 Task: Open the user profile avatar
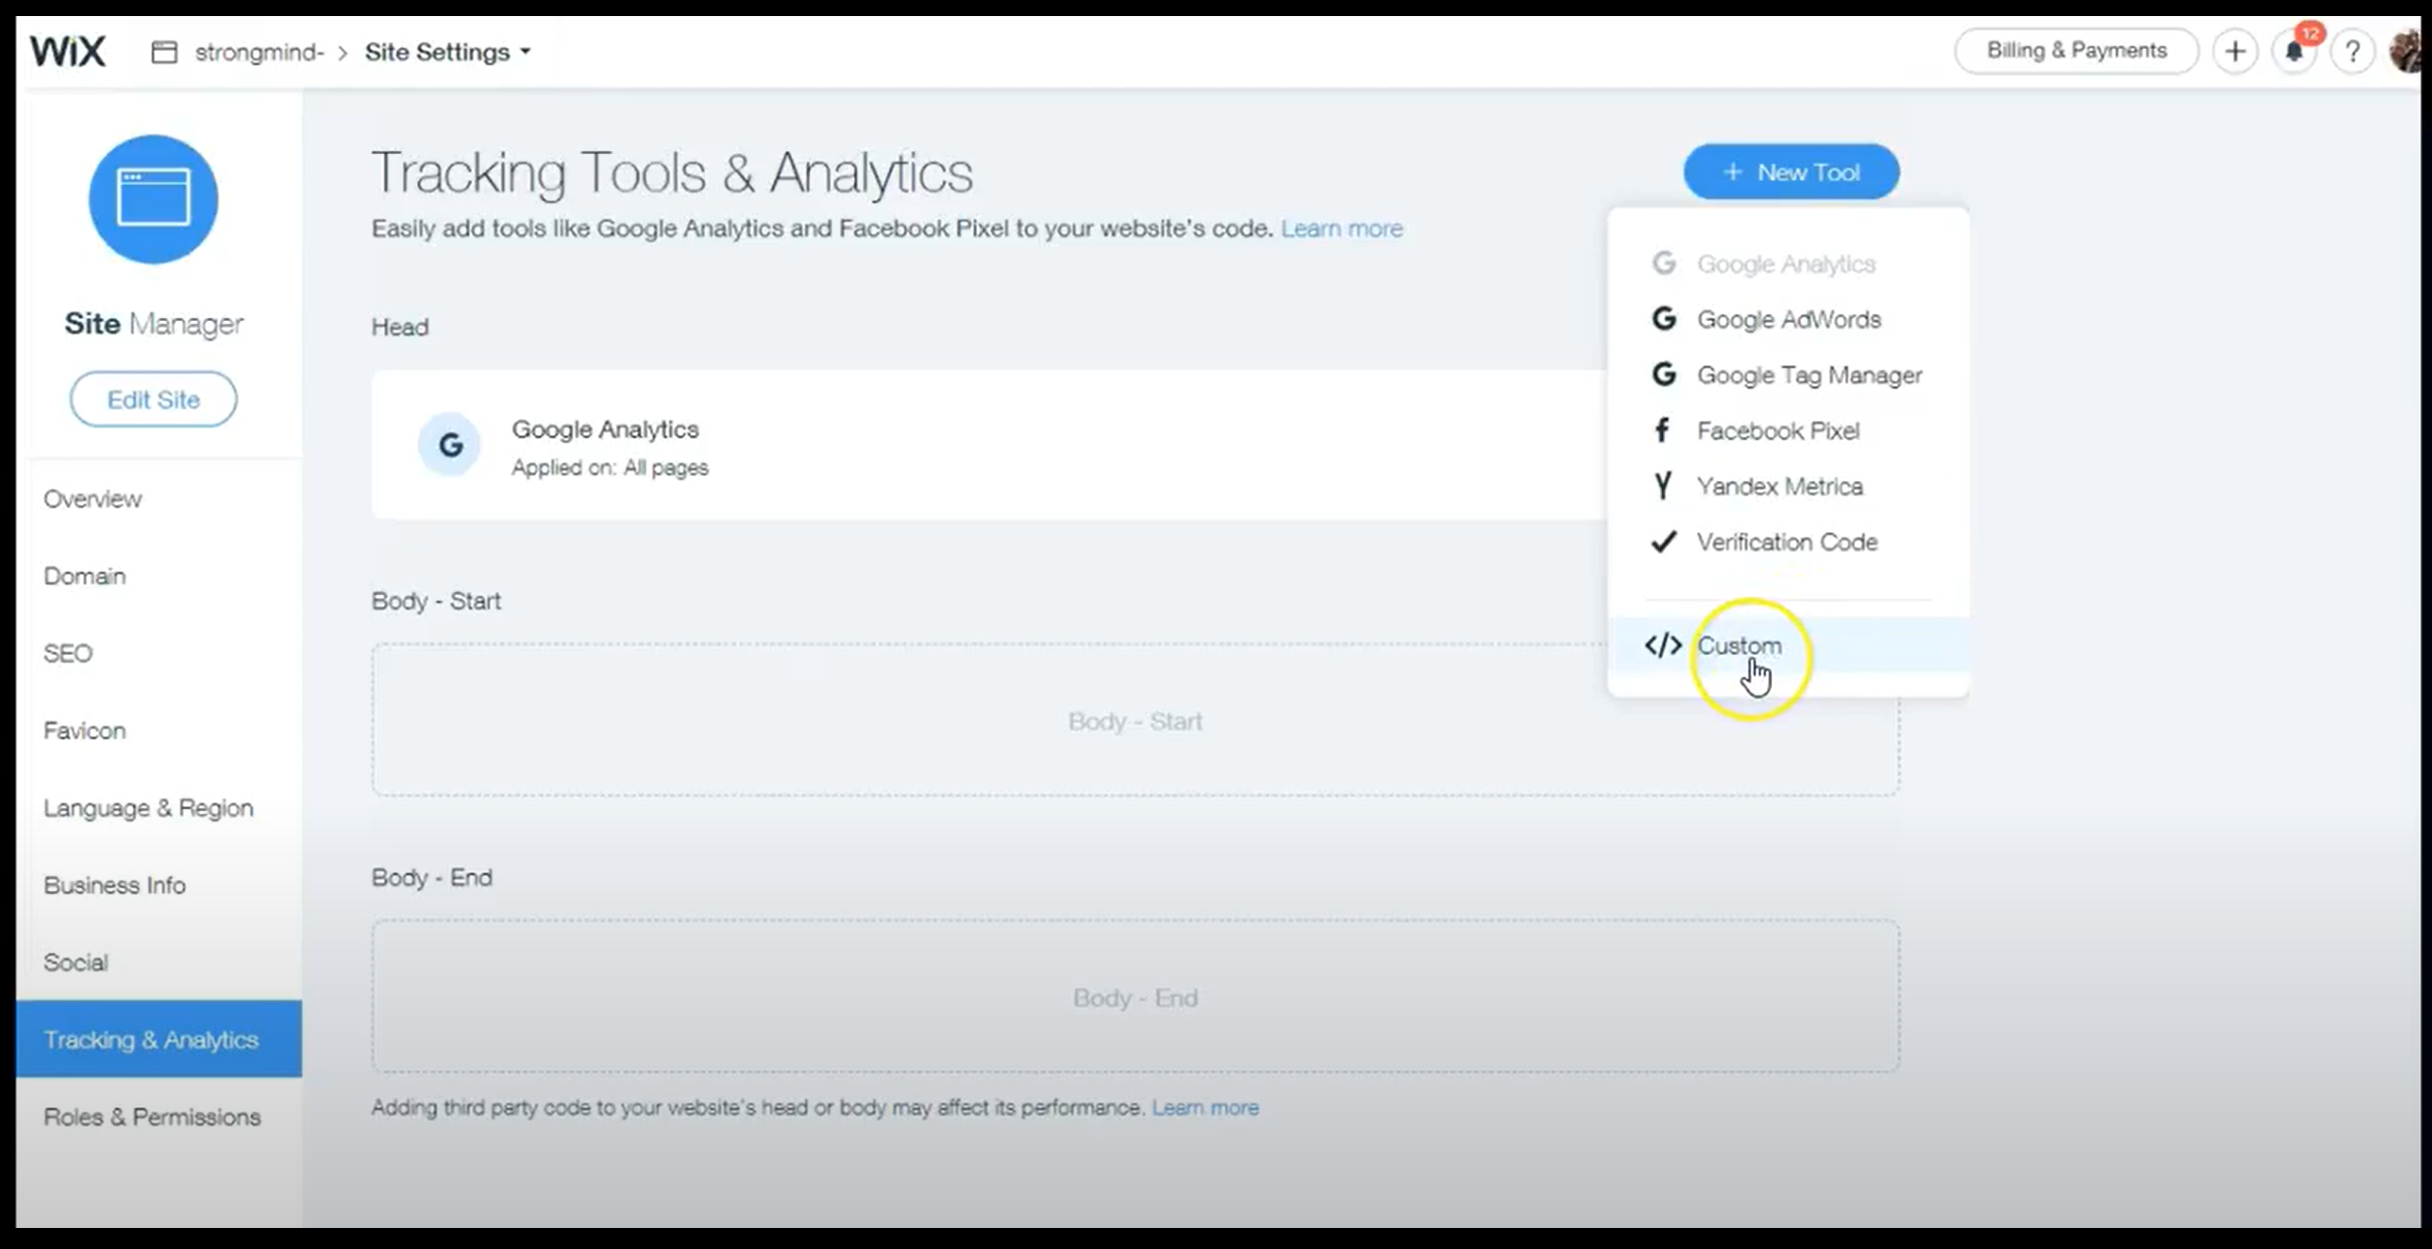(x=2405, y=51)
